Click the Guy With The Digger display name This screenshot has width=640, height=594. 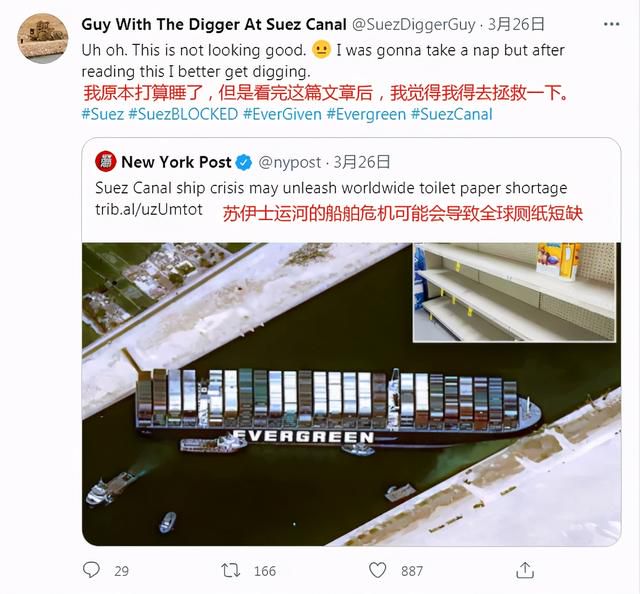tap(214, 24)
